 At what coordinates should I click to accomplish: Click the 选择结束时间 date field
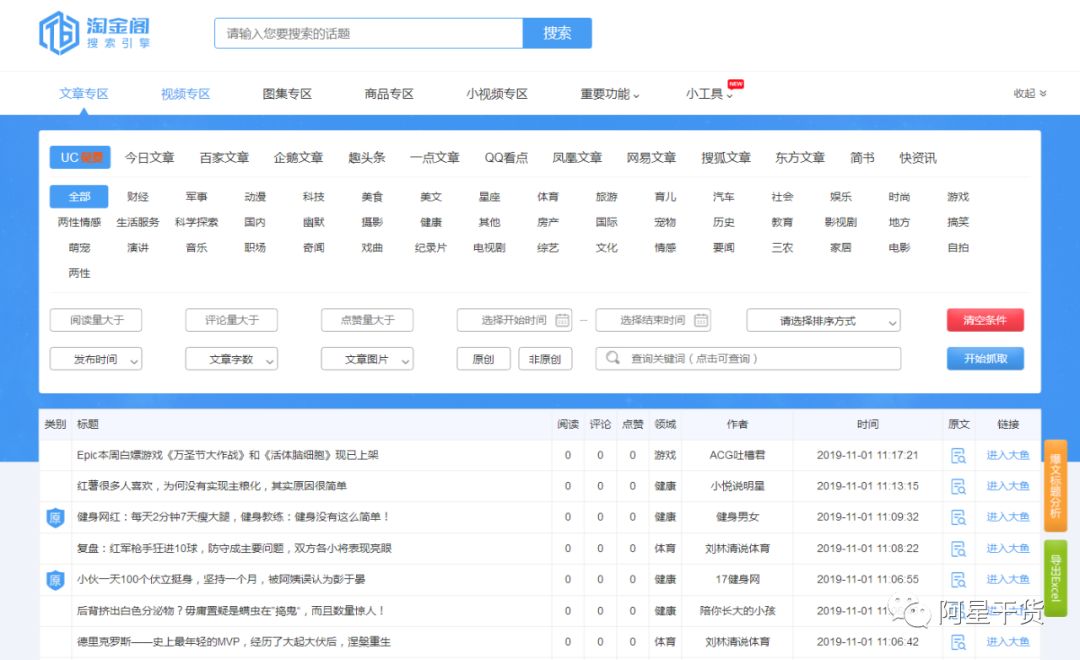pos(653,320)
